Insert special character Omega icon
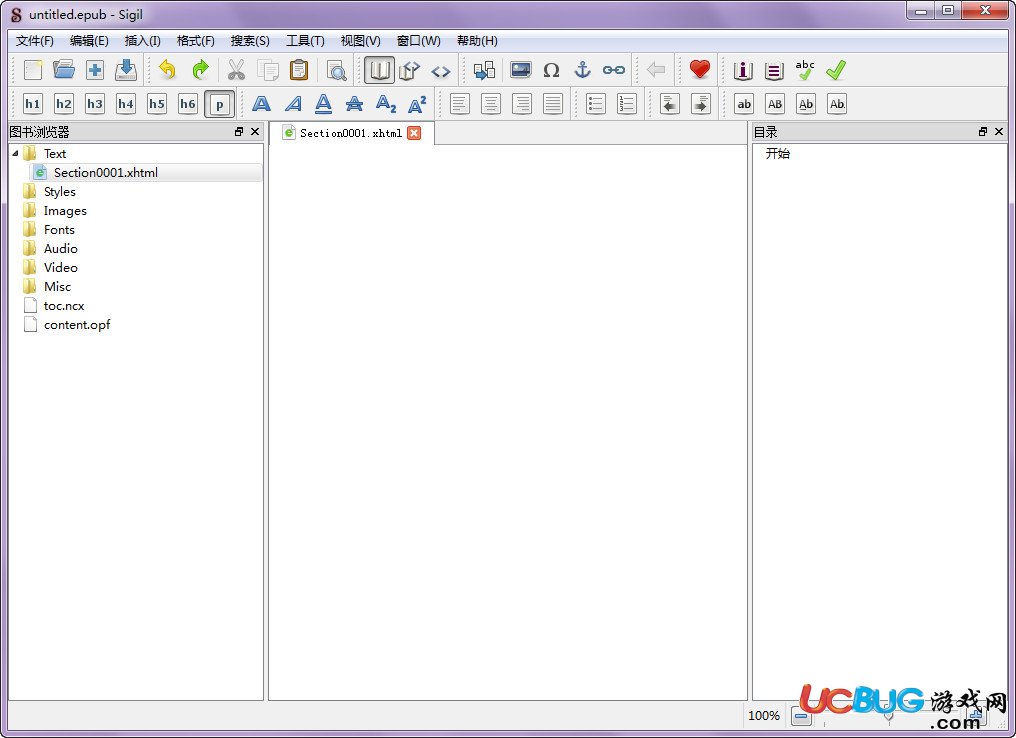 click(x=551, y=70)
